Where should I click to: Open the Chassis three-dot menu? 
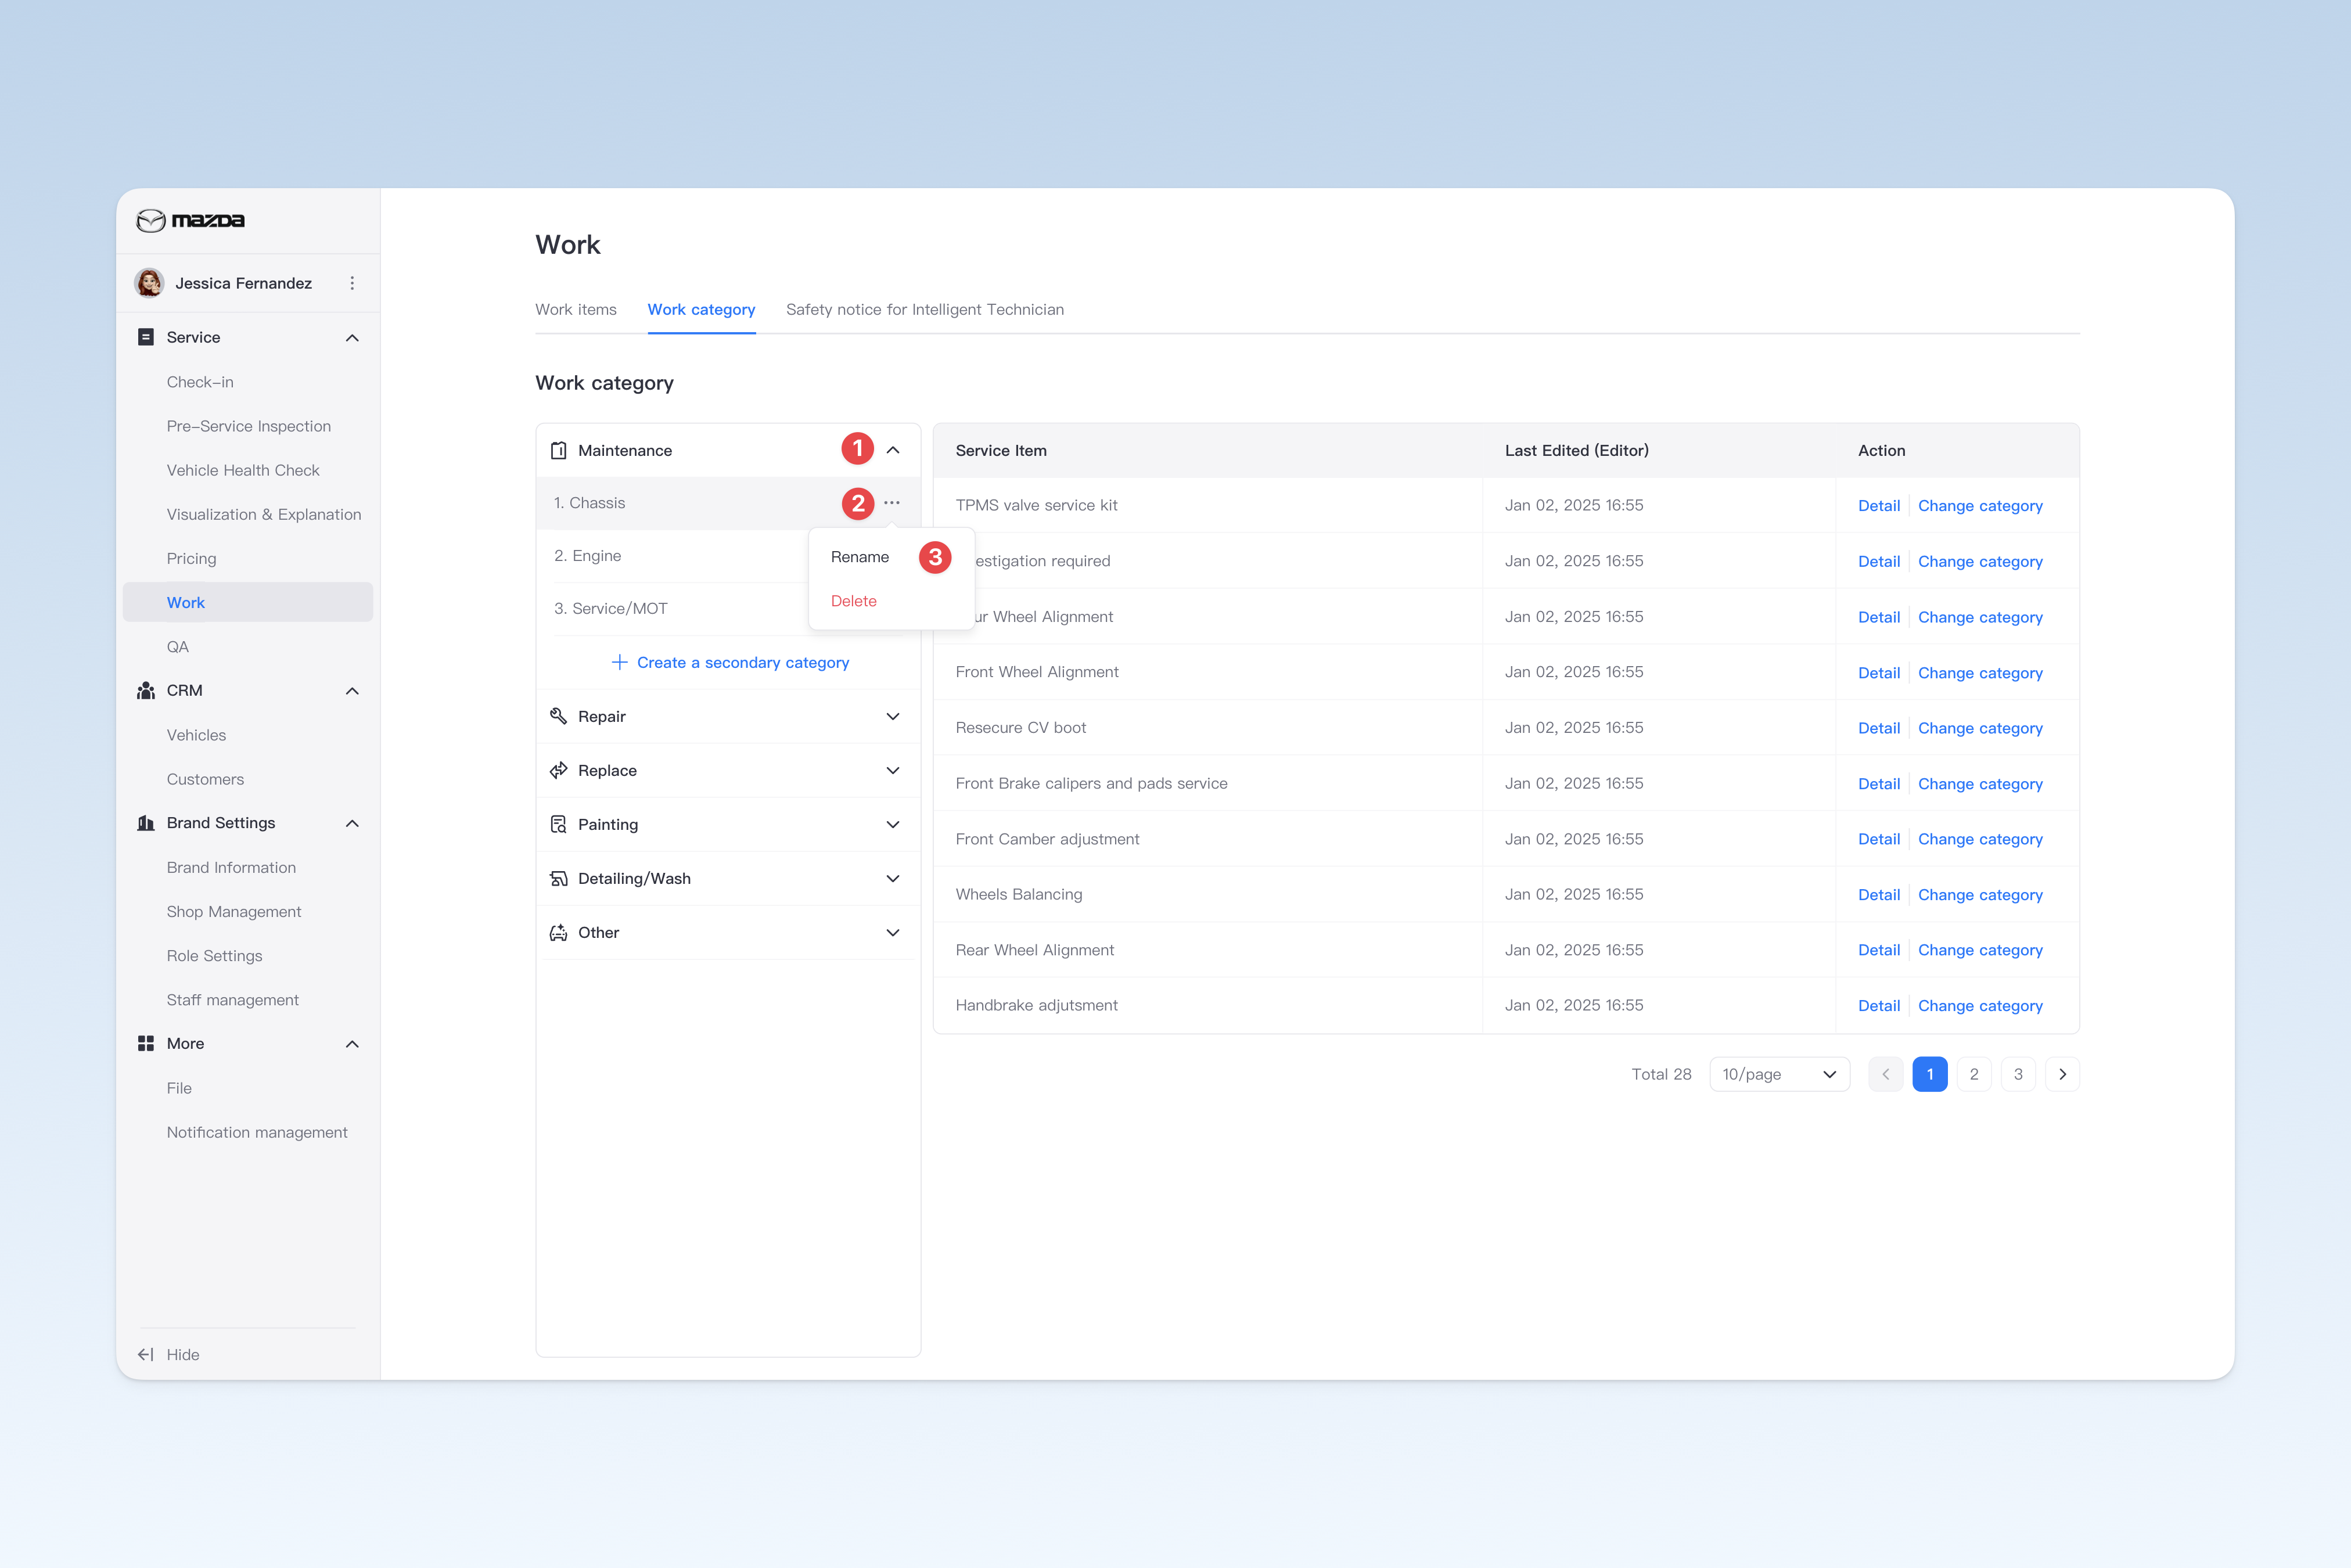point(892,503)
